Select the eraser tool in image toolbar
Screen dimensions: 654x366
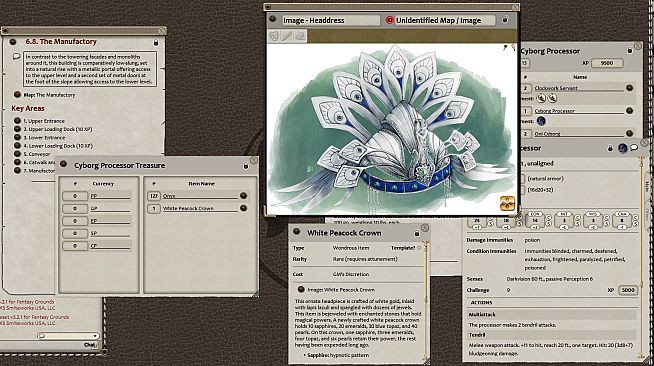(300, 36)
